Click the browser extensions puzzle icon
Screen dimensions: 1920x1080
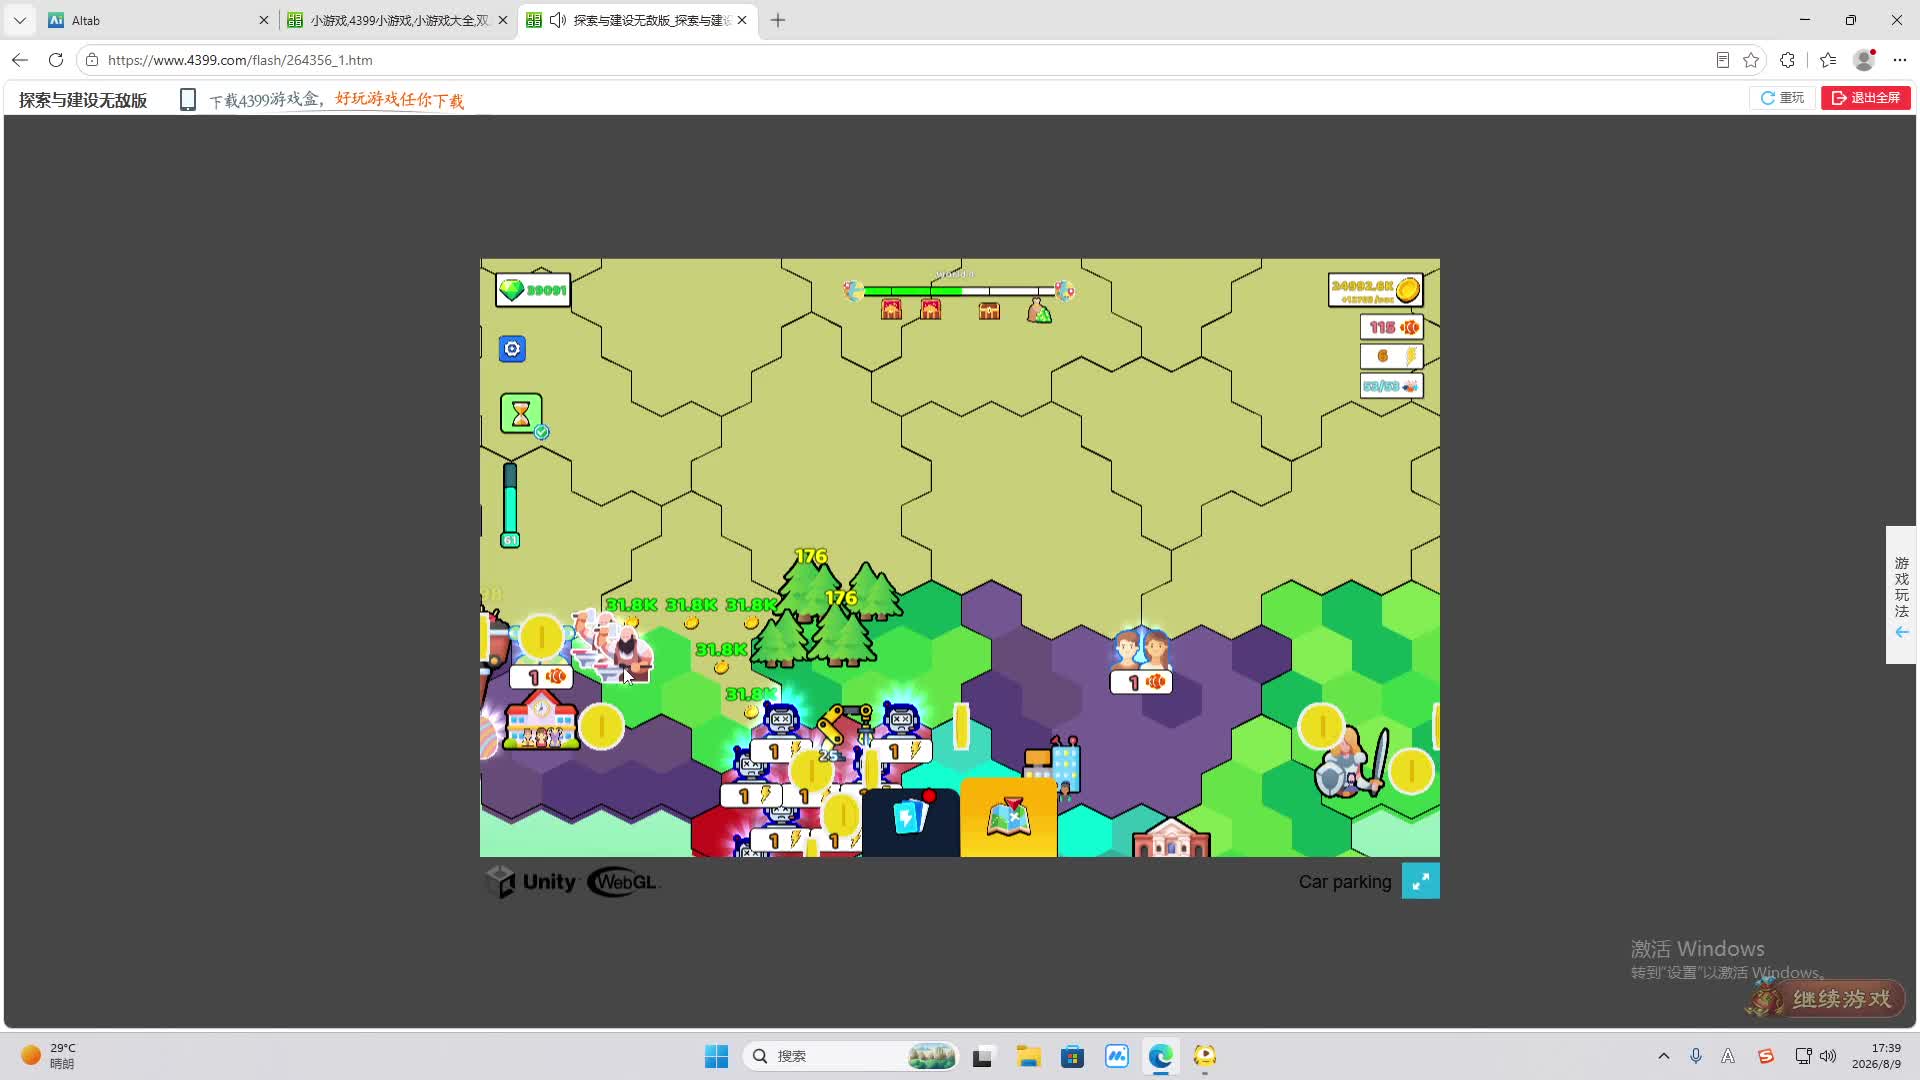coord(1788,60)
